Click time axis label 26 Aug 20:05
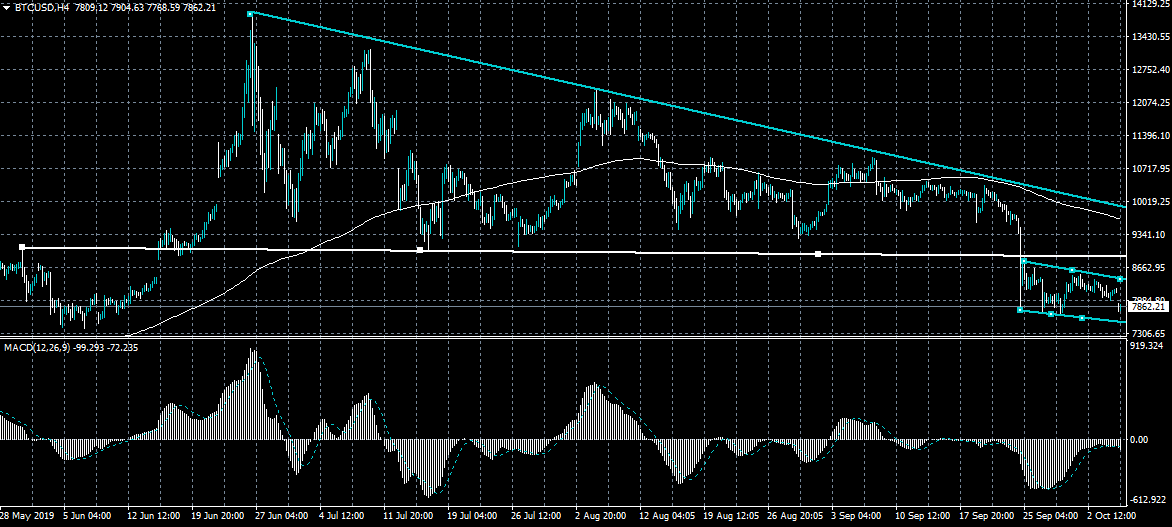1172x527 pixels. (x=793, y=516)
